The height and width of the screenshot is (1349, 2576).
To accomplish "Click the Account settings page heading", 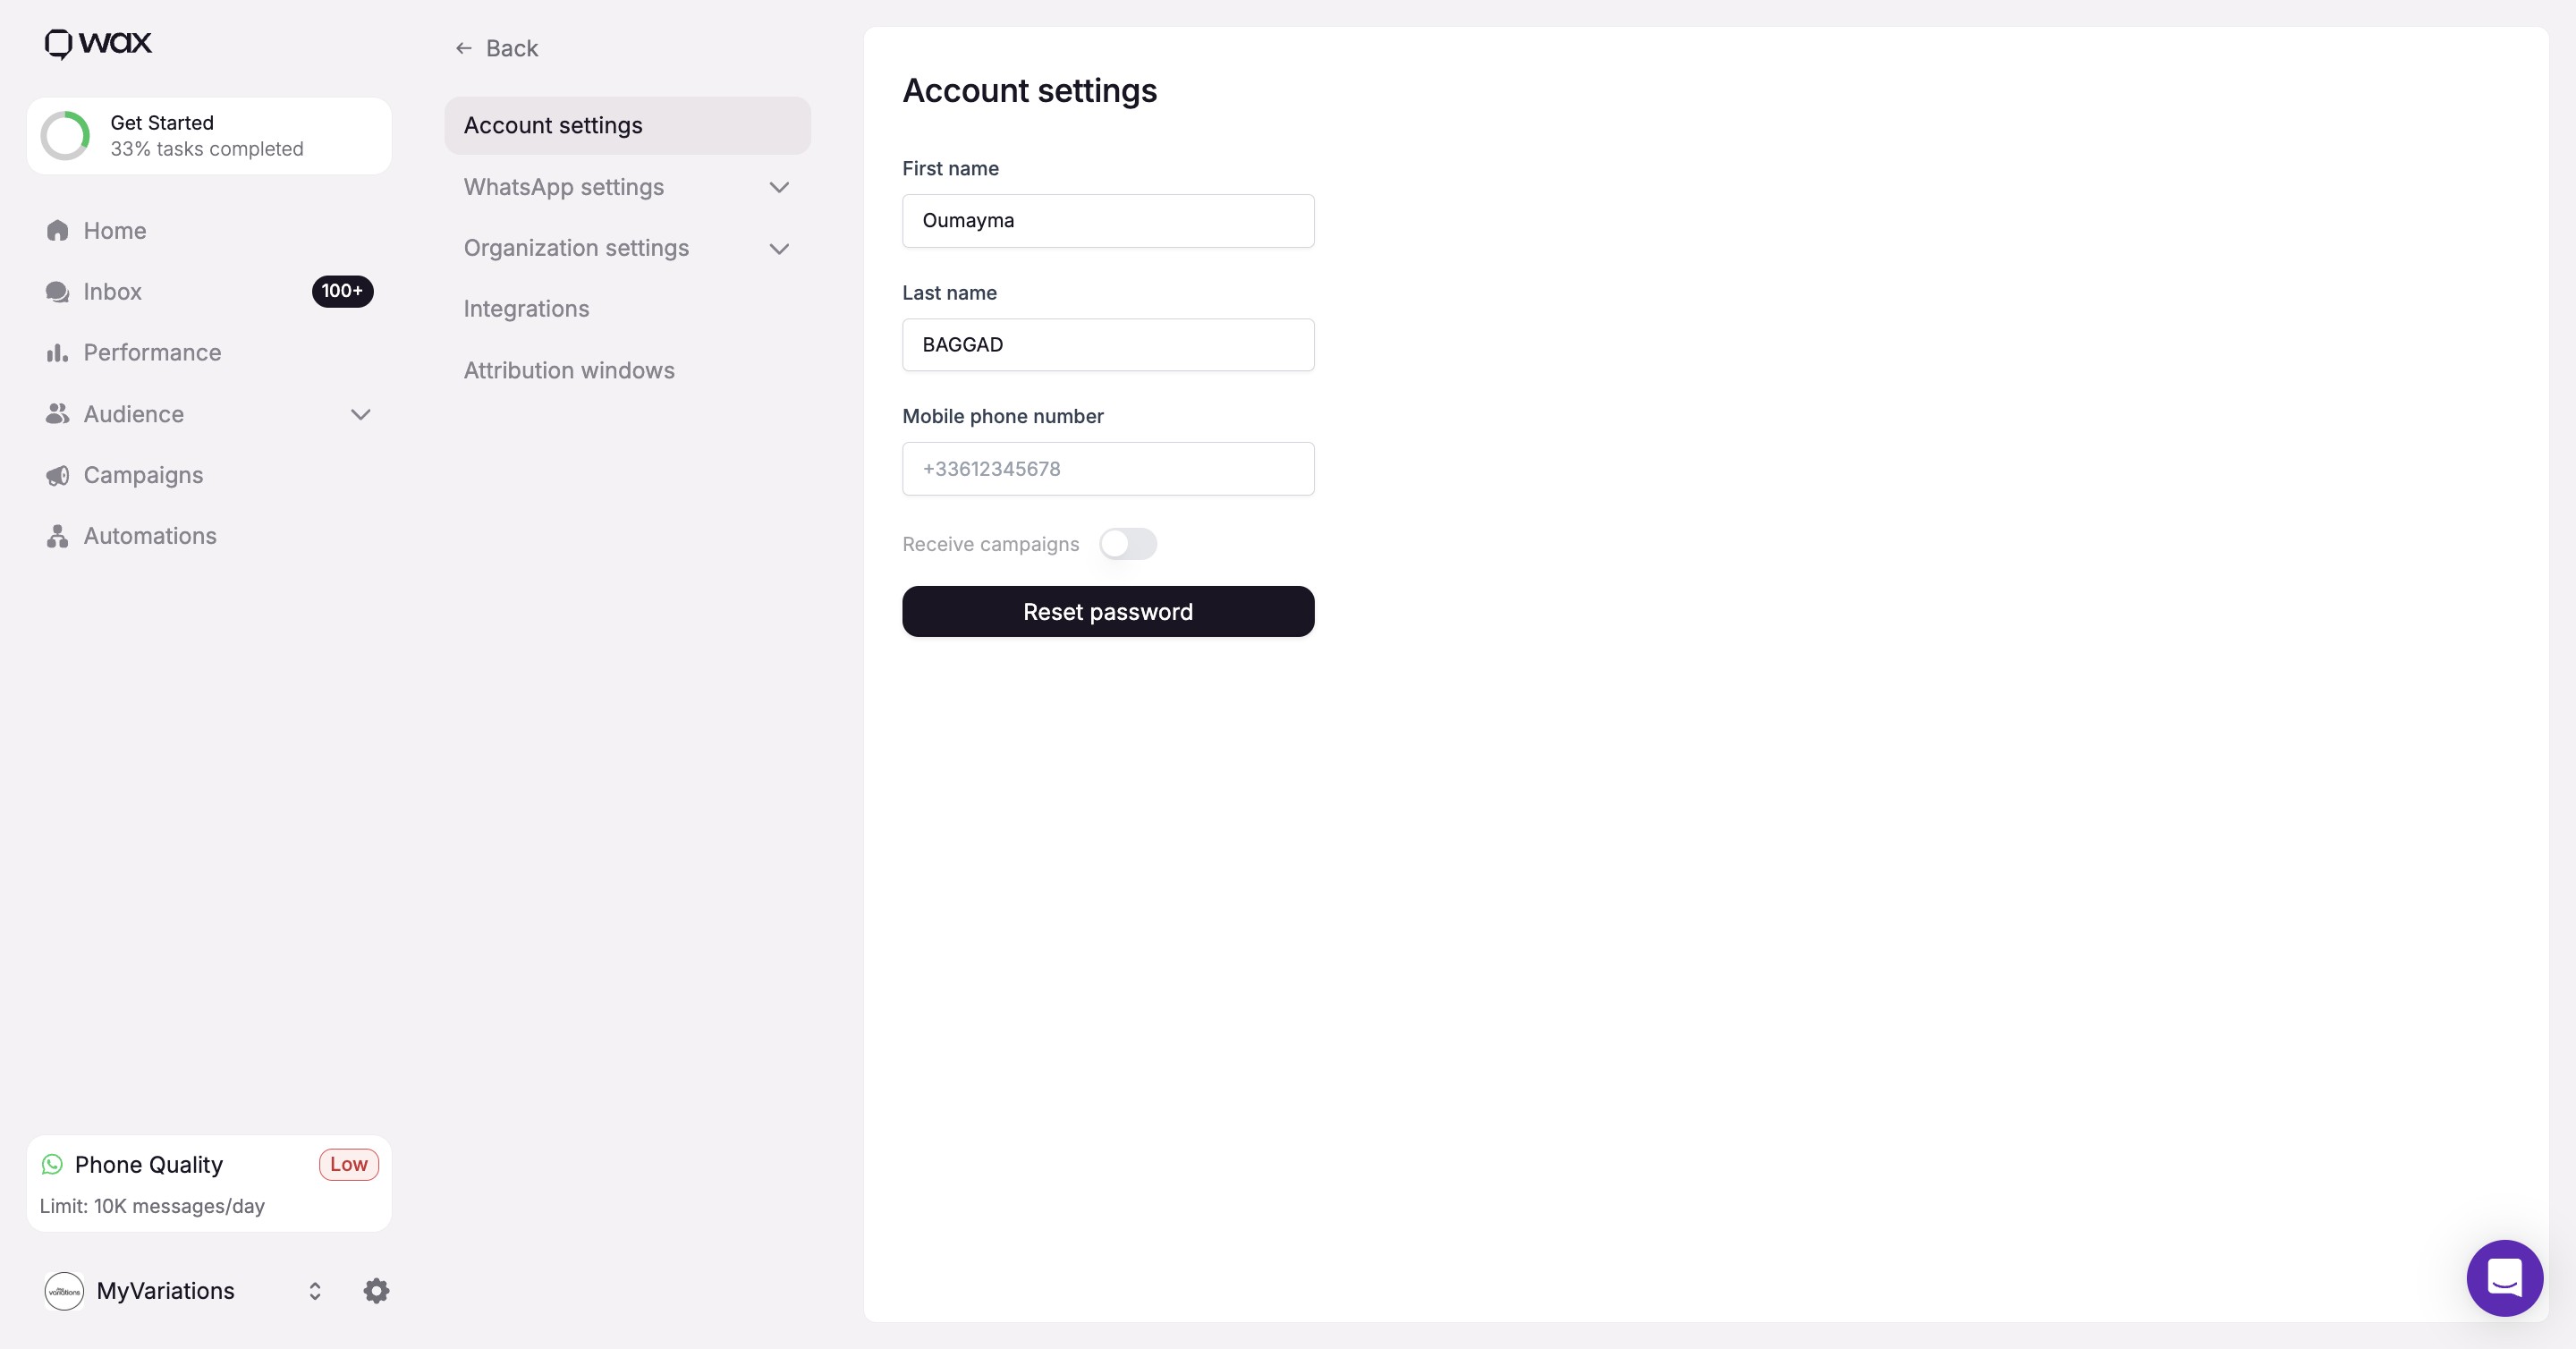I will click(x=1029, y=91).
